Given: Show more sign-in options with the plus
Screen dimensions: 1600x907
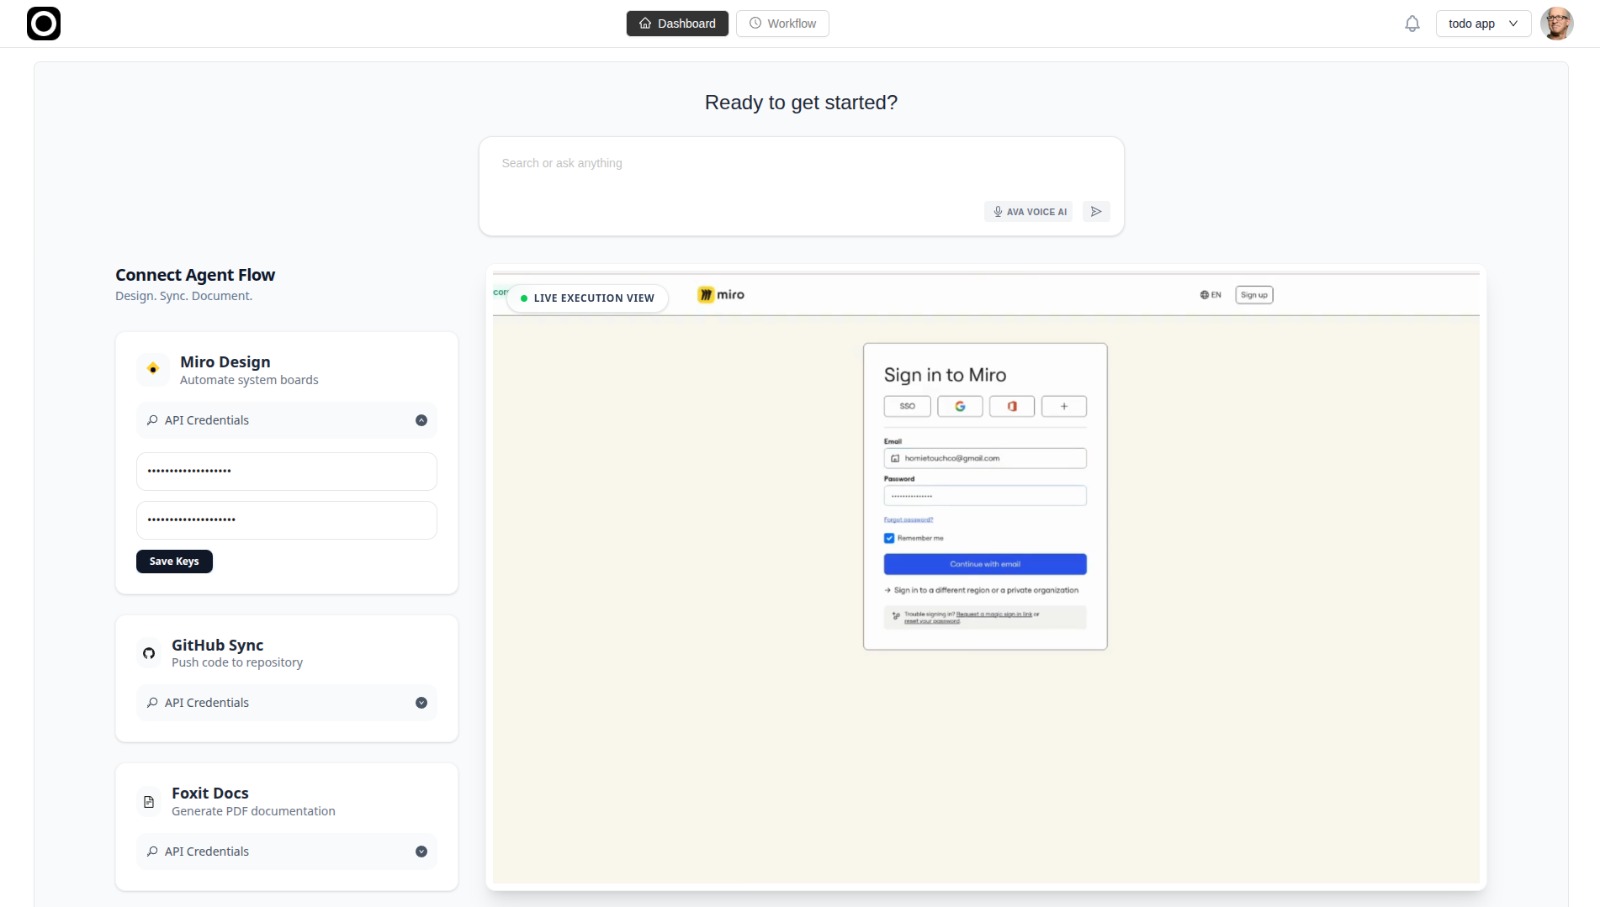Looking at the screenshot, I should [1064, 406].
